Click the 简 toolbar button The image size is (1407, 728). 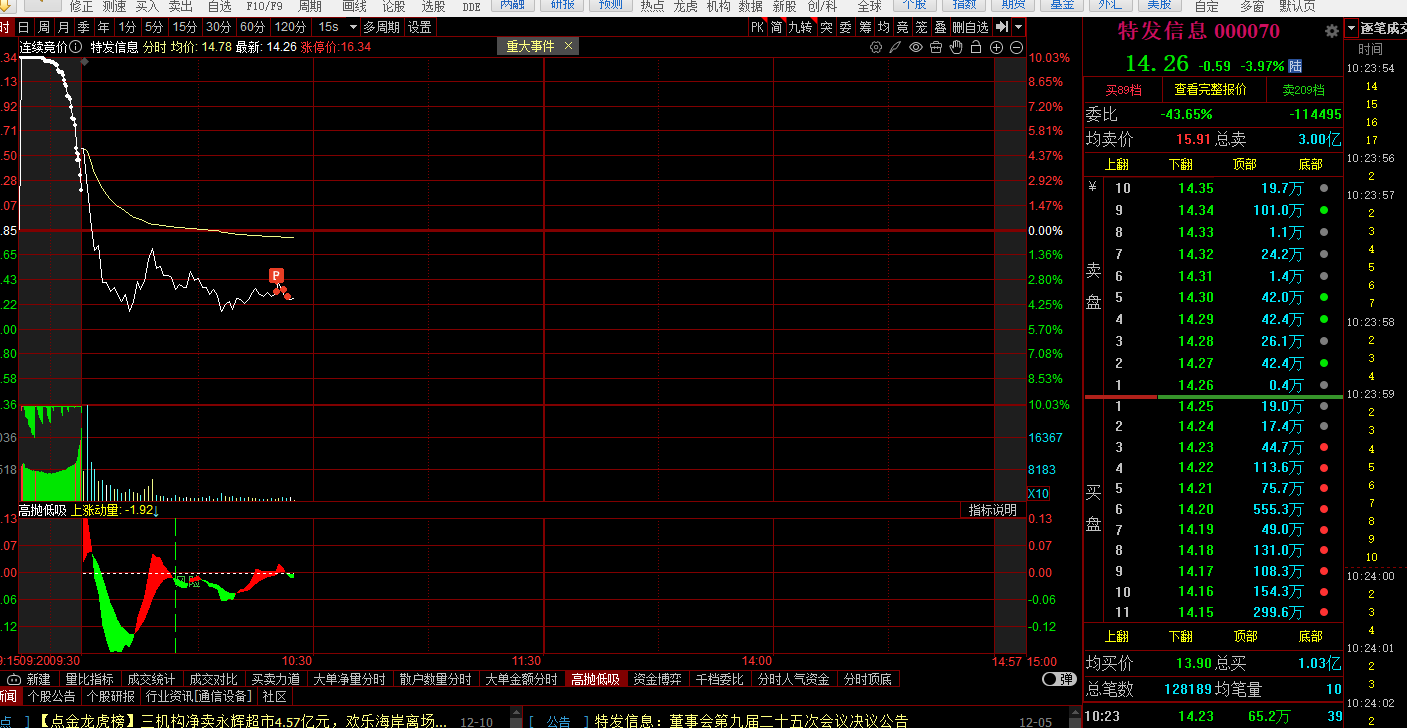(x=776, y=27)
